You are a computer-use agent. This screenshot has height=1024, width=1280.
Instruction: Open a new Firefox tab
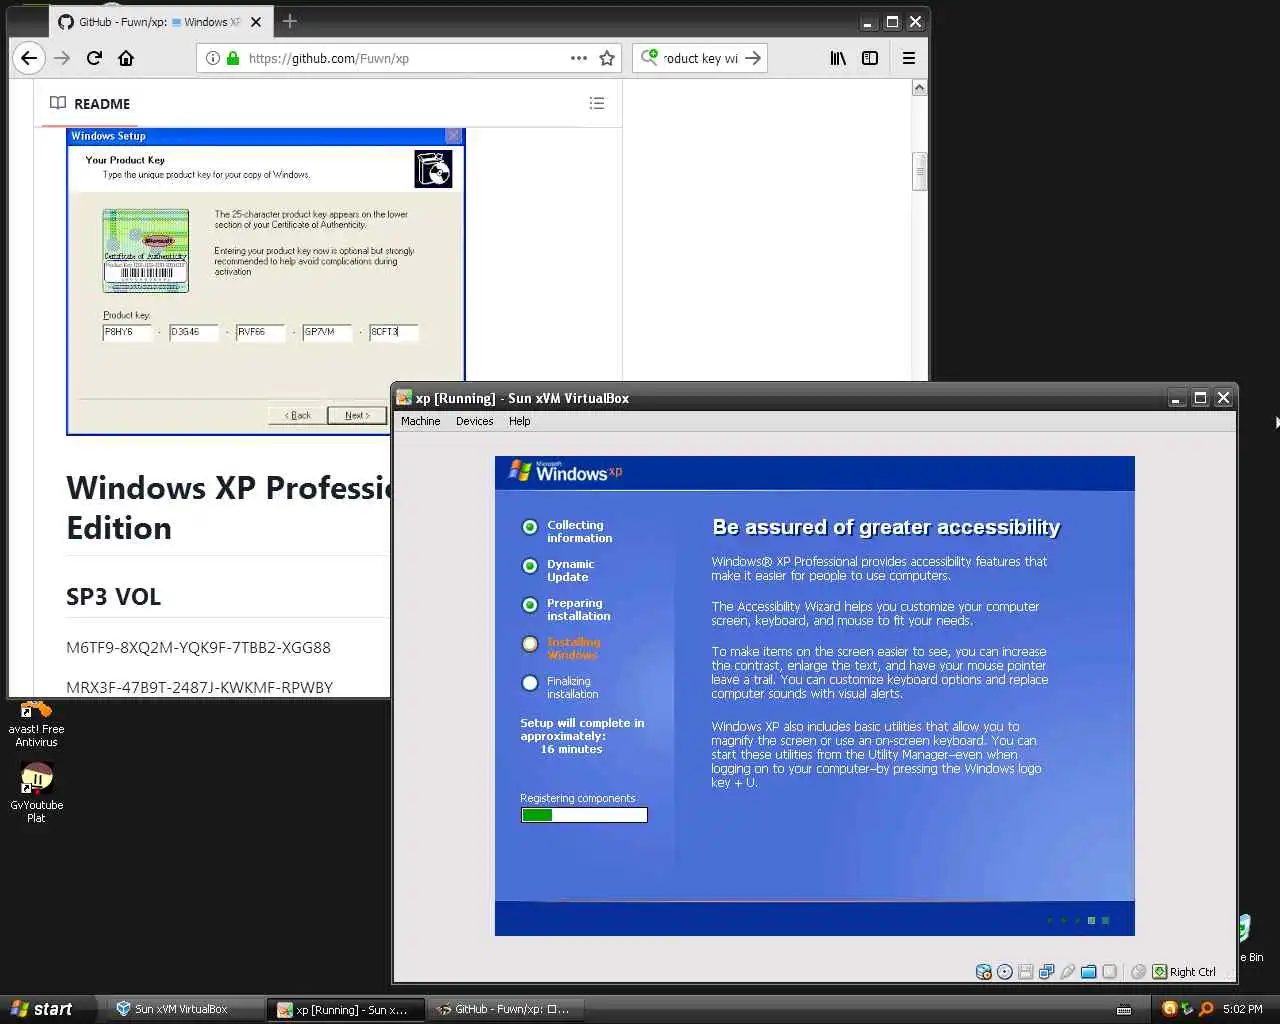[290, 21]
